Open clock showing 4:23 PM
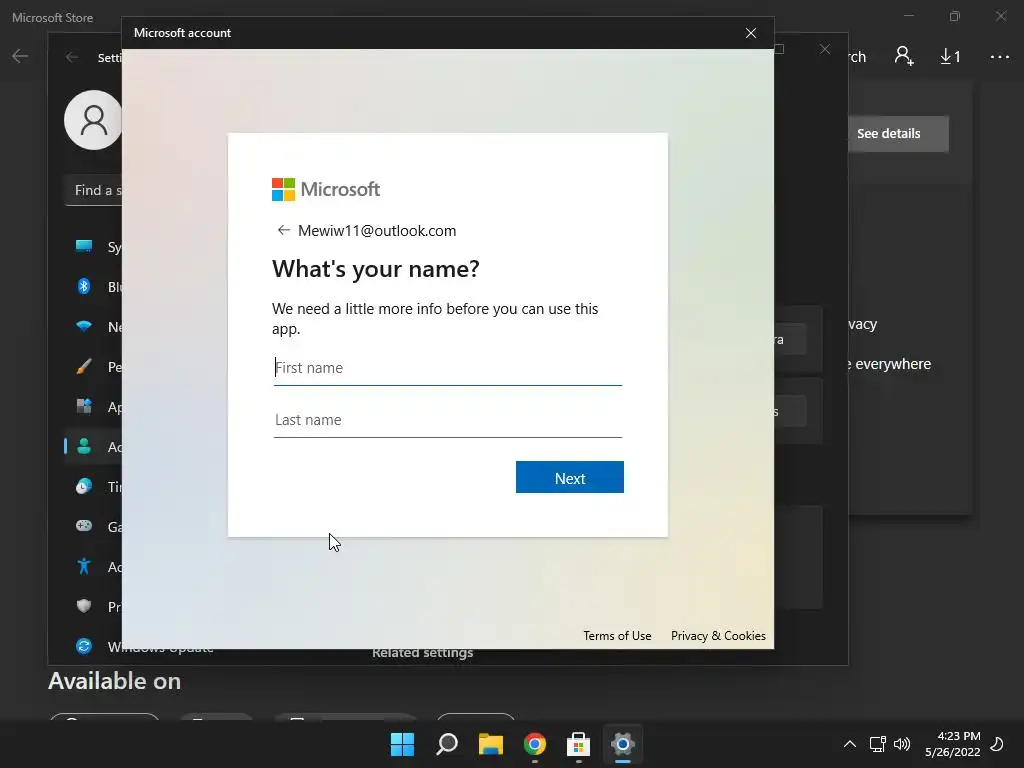Image resolution: width=1024 pixels, height=768 pixels. click(x=953, y=744)
